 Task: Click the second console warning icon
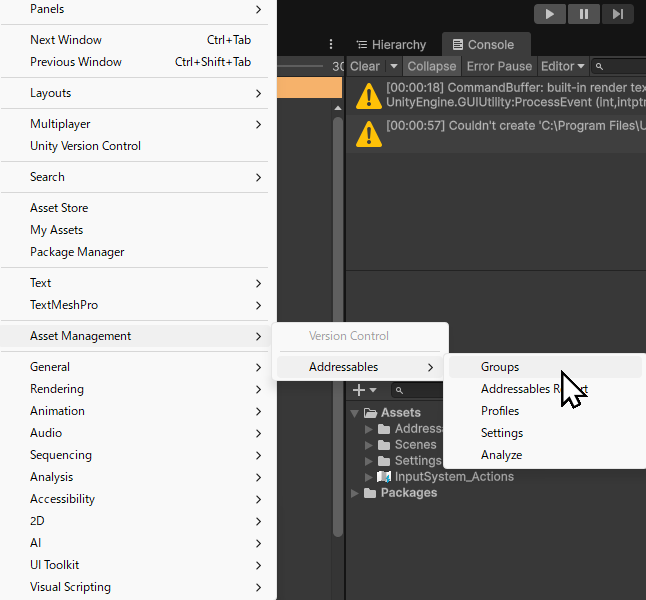(368, 133)
